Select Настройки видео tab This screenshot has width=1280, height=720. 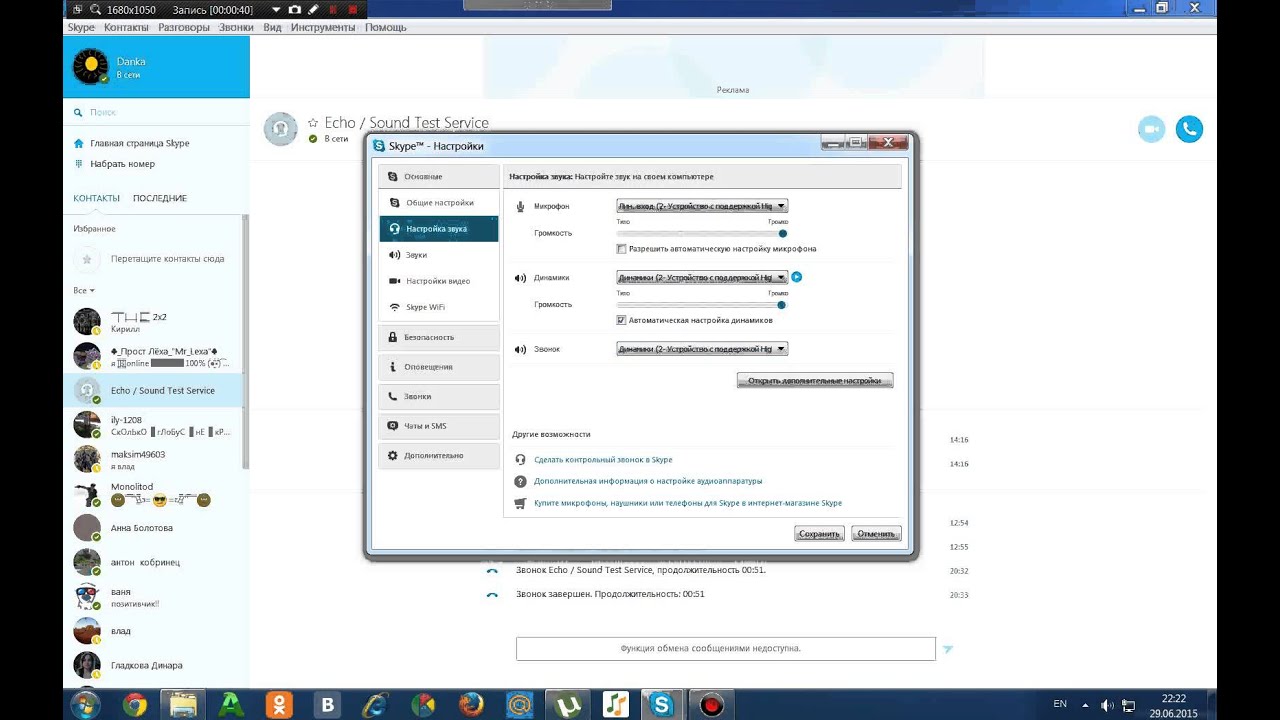click(438, 281)
